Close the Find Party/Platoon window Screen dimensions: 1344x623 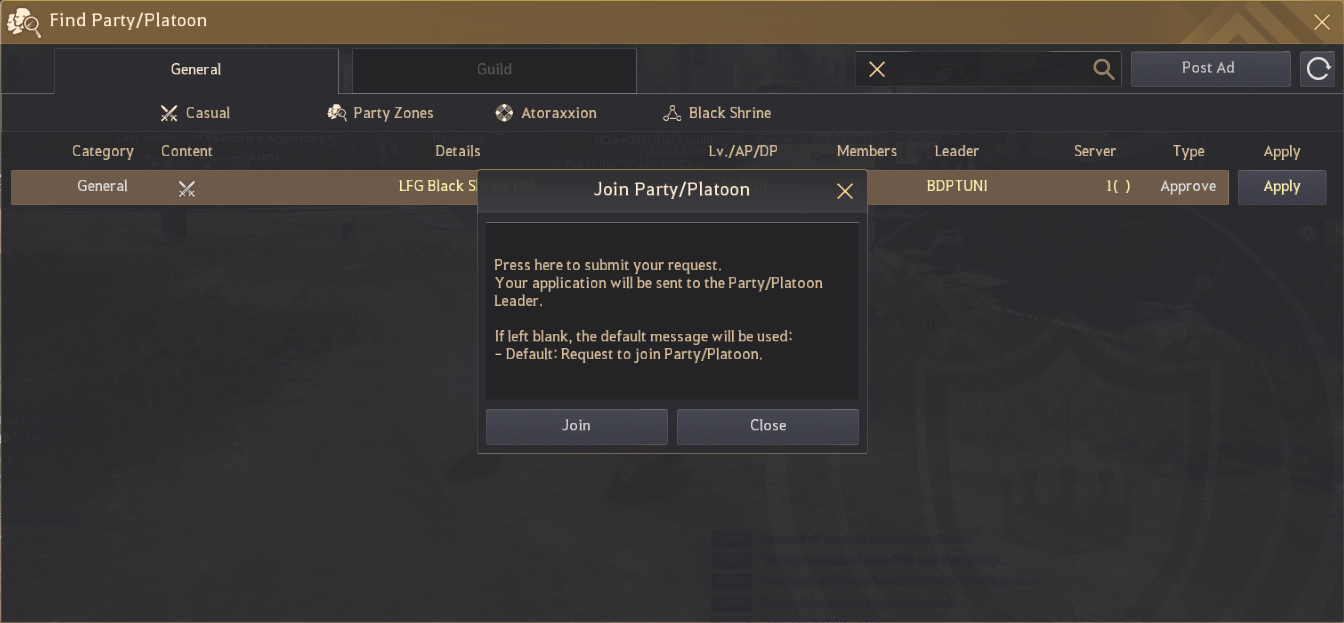point(1321,22)
